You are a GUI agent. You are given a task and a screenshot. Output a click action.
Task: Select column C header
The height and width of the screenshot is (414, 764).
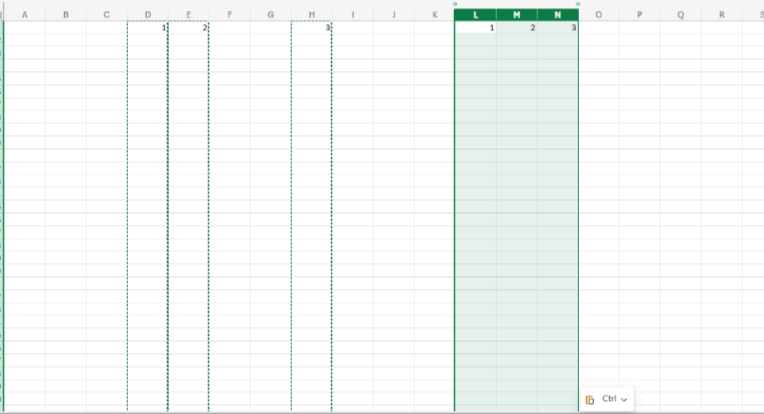coord(107,15)
